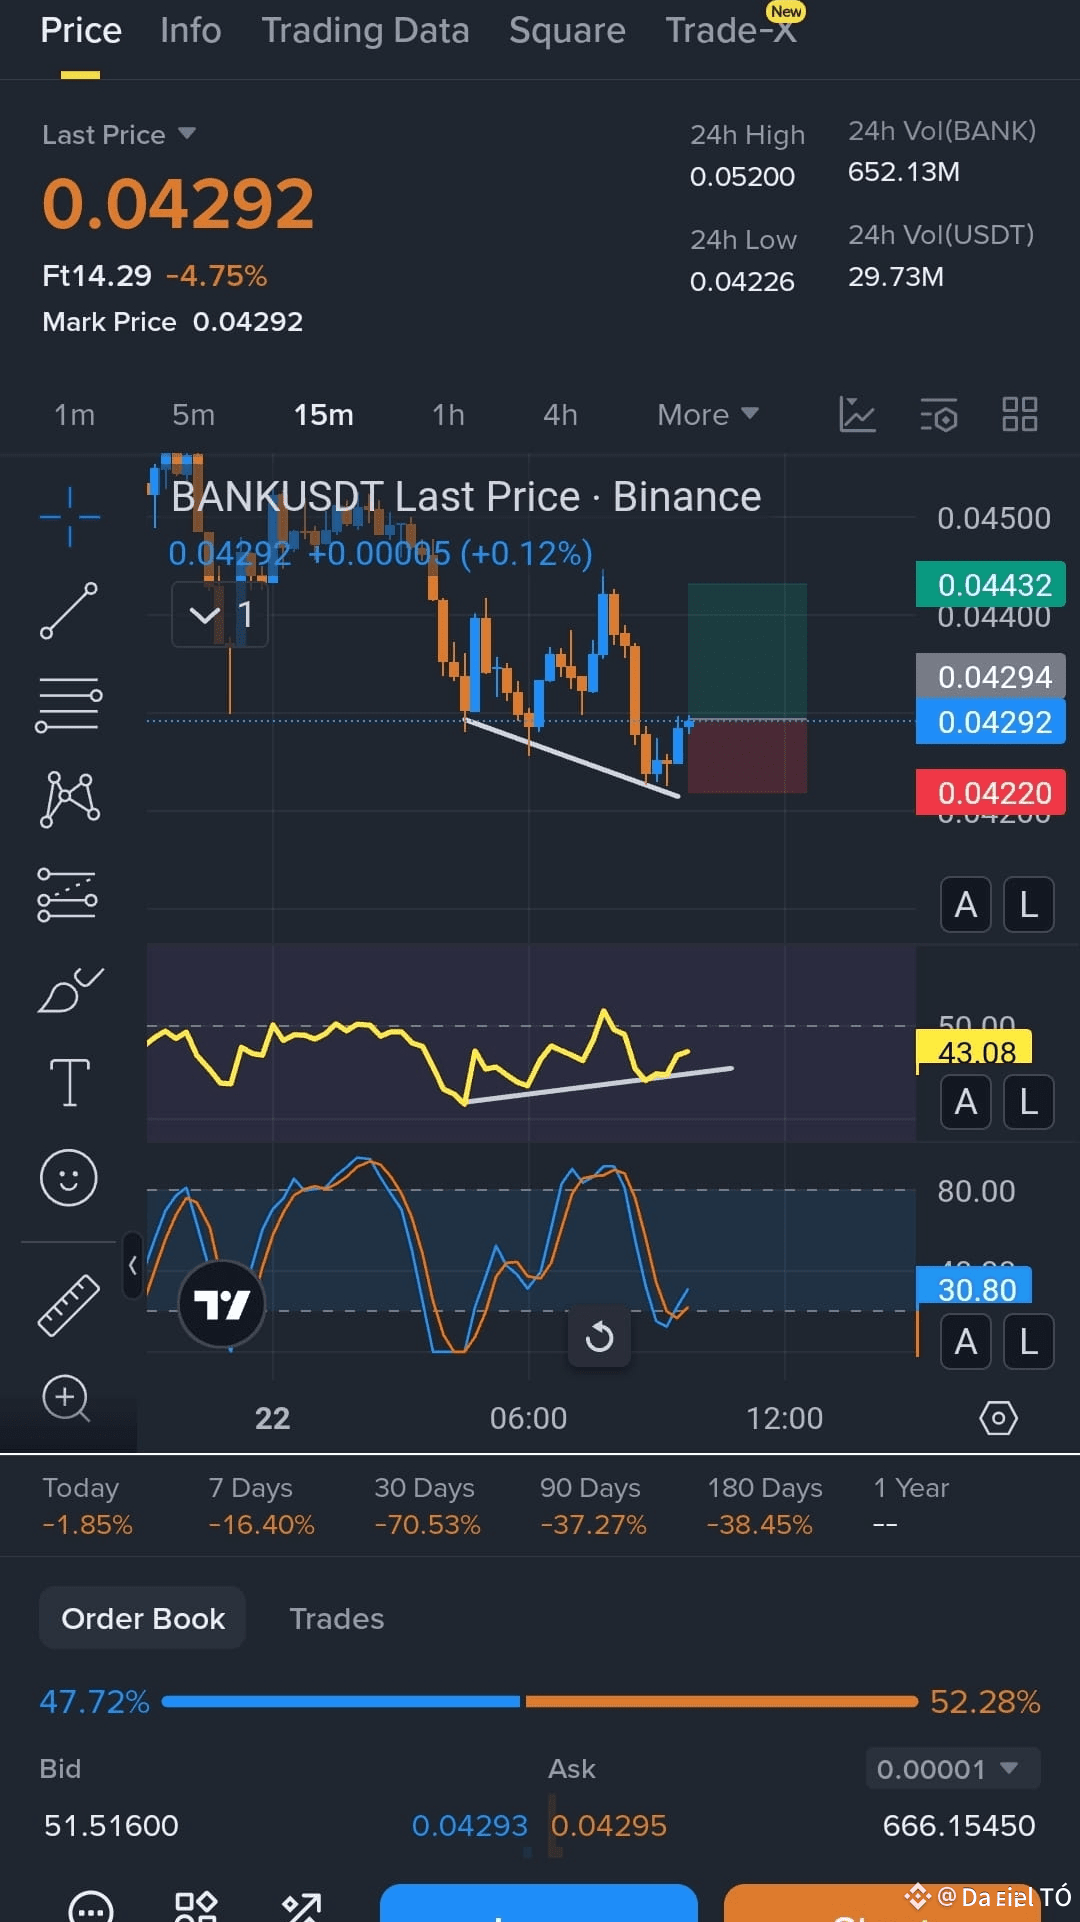Activate the zoom in tool
The height and width of the screenshot is (1922, 1080).
click(66, 1398)
